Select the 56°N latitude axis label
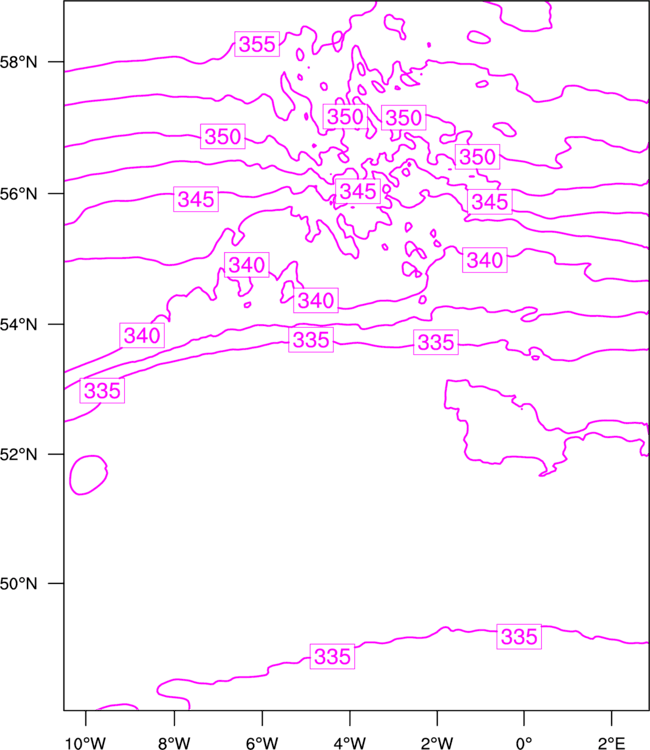This screenshot has height=750, width=650. [18, 194]
